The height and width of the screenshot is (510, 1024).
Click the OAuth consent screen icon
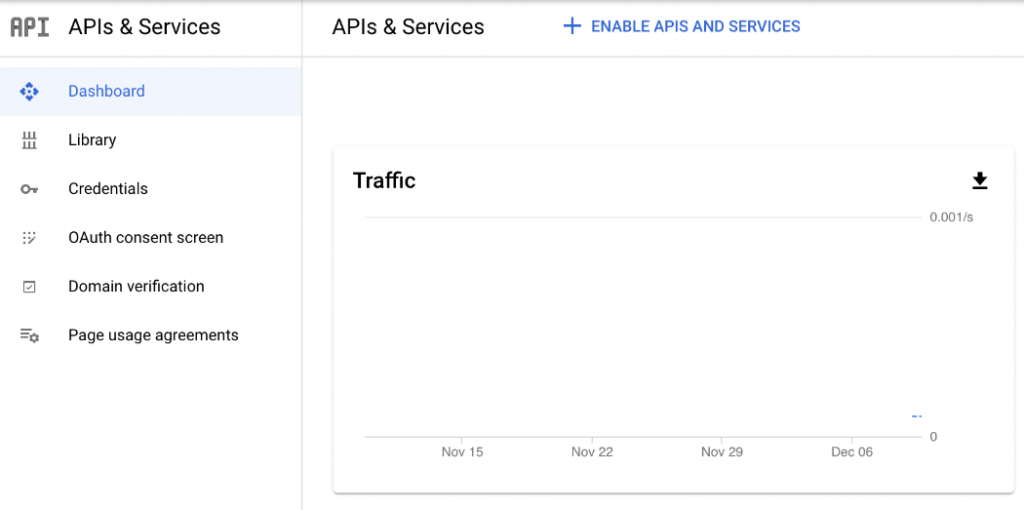pyautogui.click(x=29, y=238)
